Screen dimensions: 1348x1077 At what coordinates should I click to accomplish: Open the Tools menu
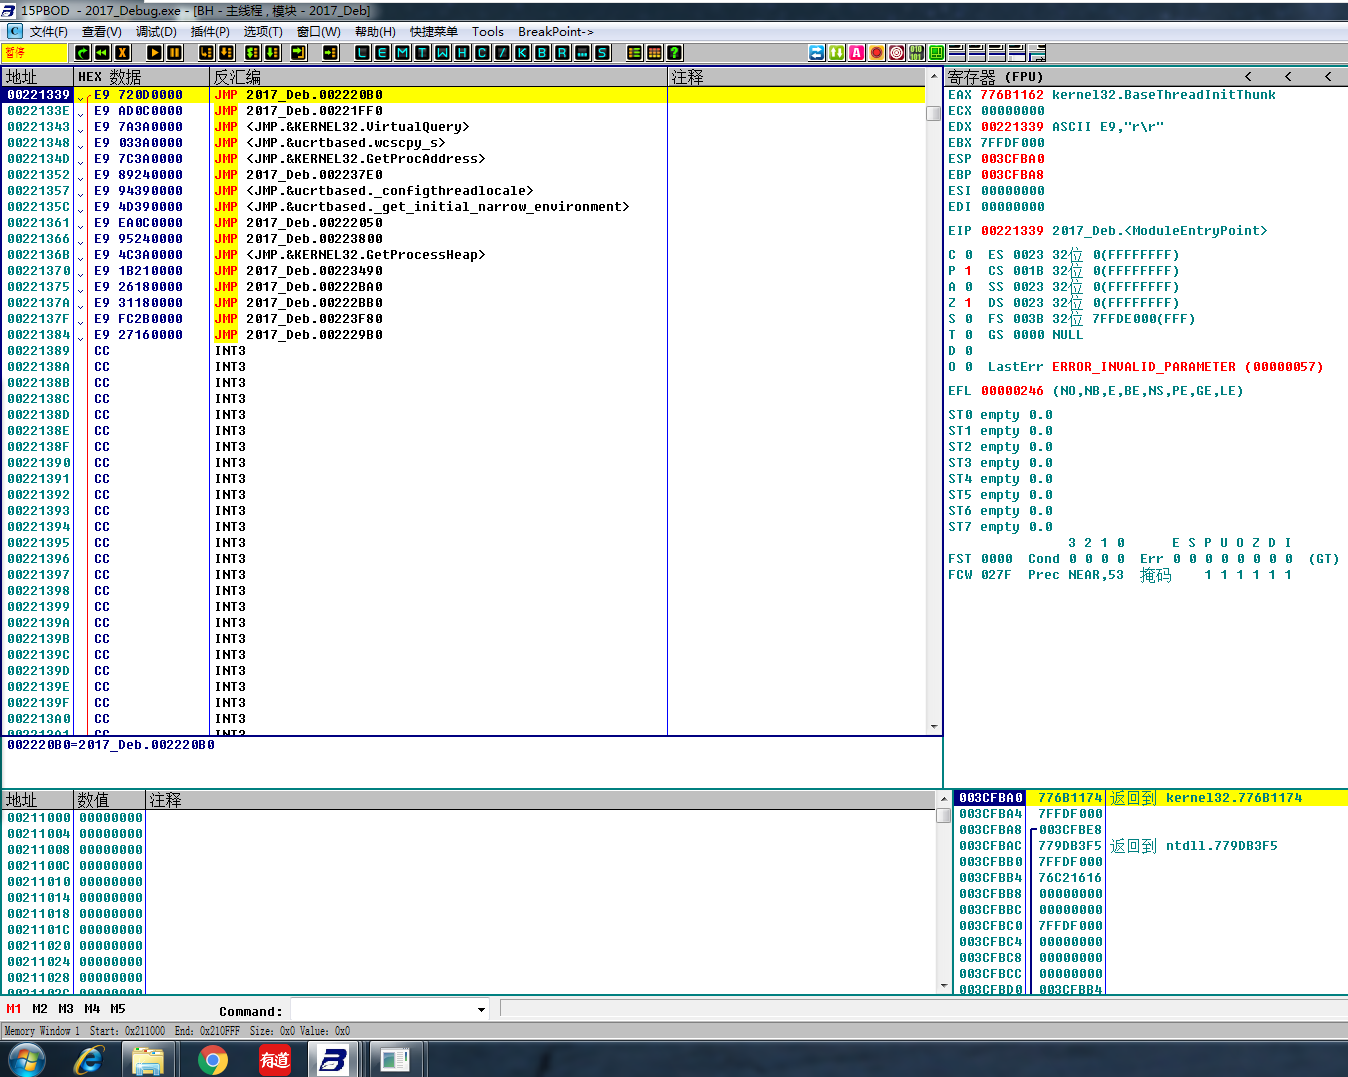488,32
